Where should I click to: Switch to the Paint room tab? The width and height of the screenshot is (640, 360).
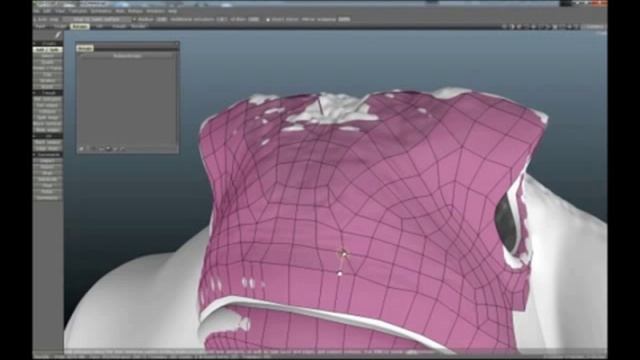click(41, 26)
